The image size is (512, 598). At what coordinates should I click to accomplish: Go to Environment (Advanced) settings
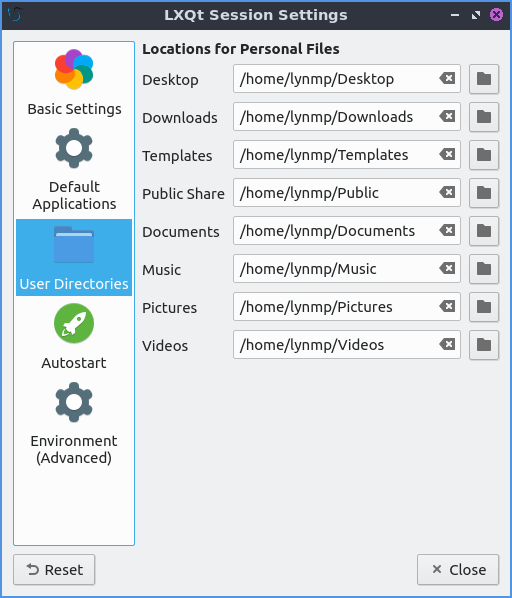pos(74,423)
